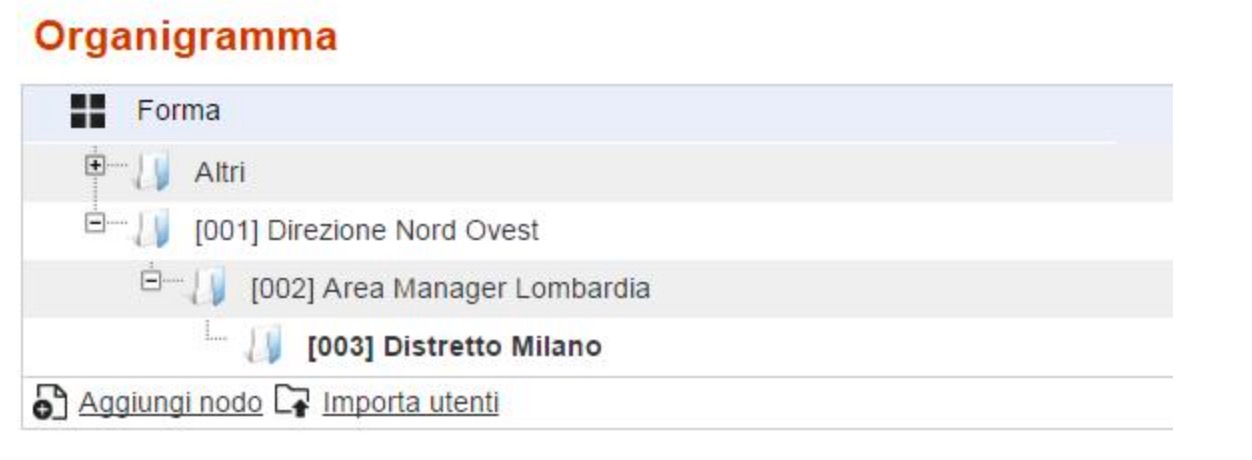Screen dimensions: 1252x460
Task: Click the folder icon of Direzione Nord Ovest
Action: click(154, 231)
